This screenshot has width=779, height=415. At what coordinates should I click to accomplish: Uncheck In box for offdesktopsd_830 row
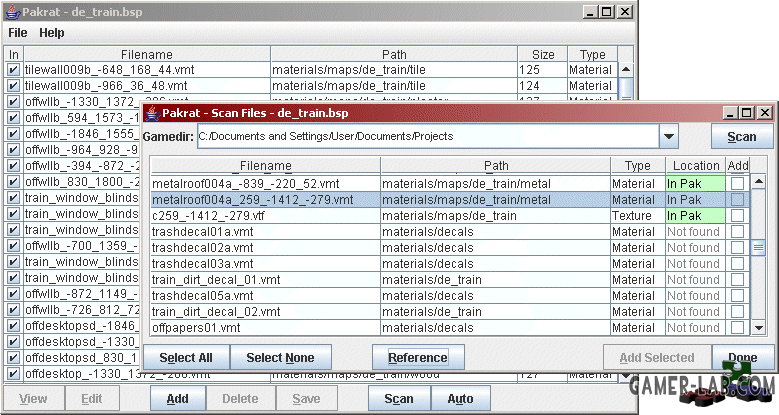[x=13, y=357]
